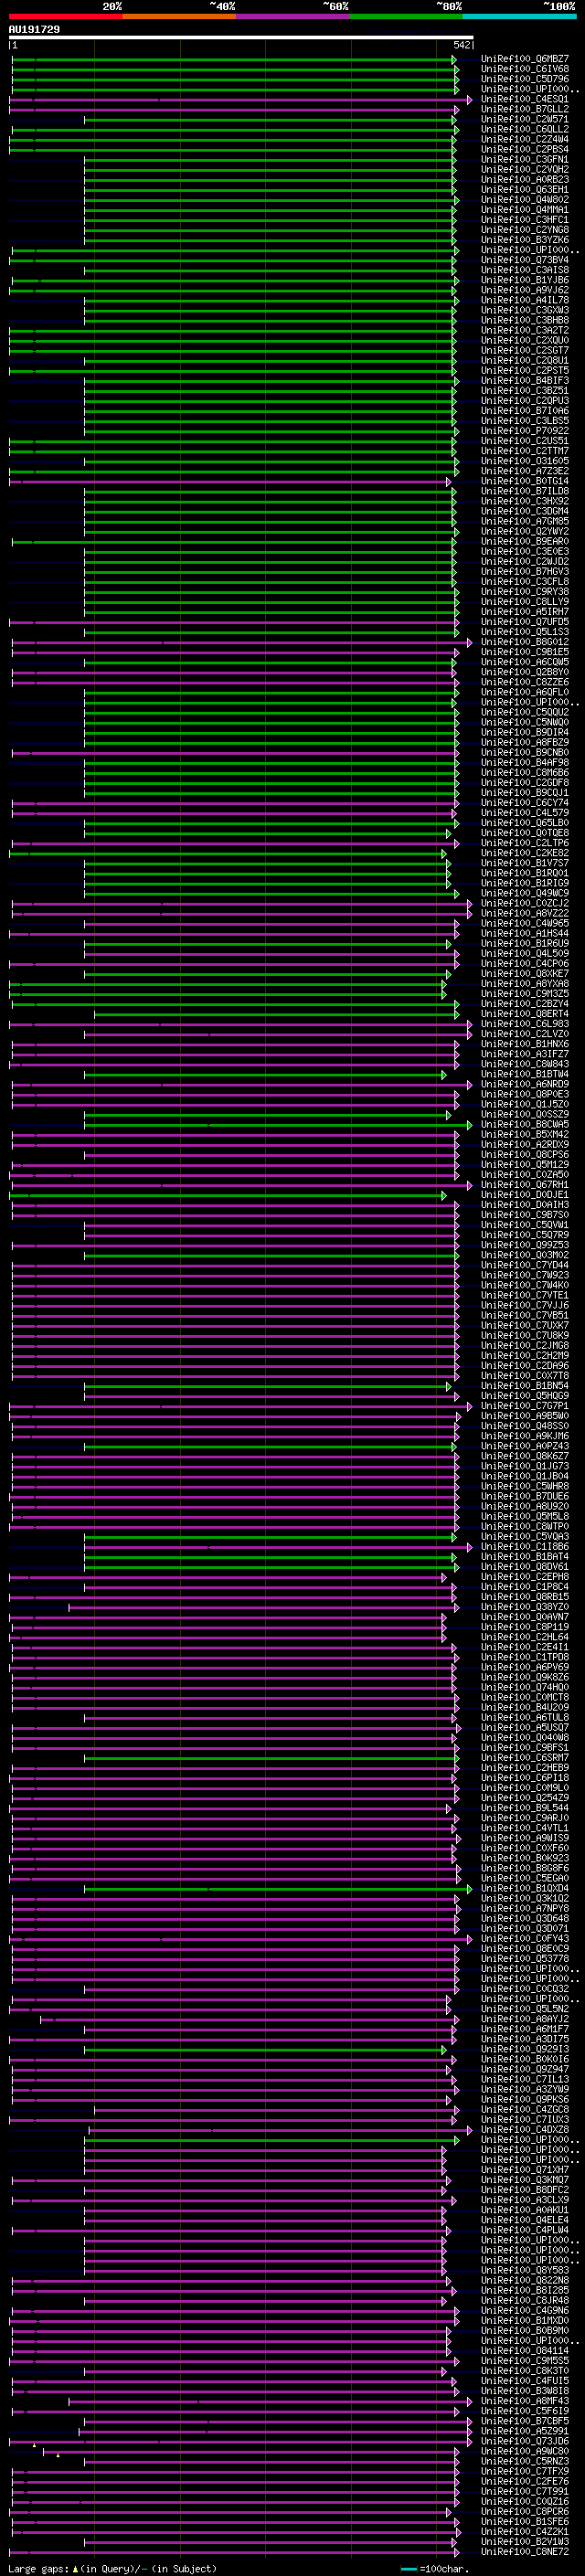Select the UniRef100_C7YD44 label
Screen dimensions: 585x2576
click(x=525, y=1266)
